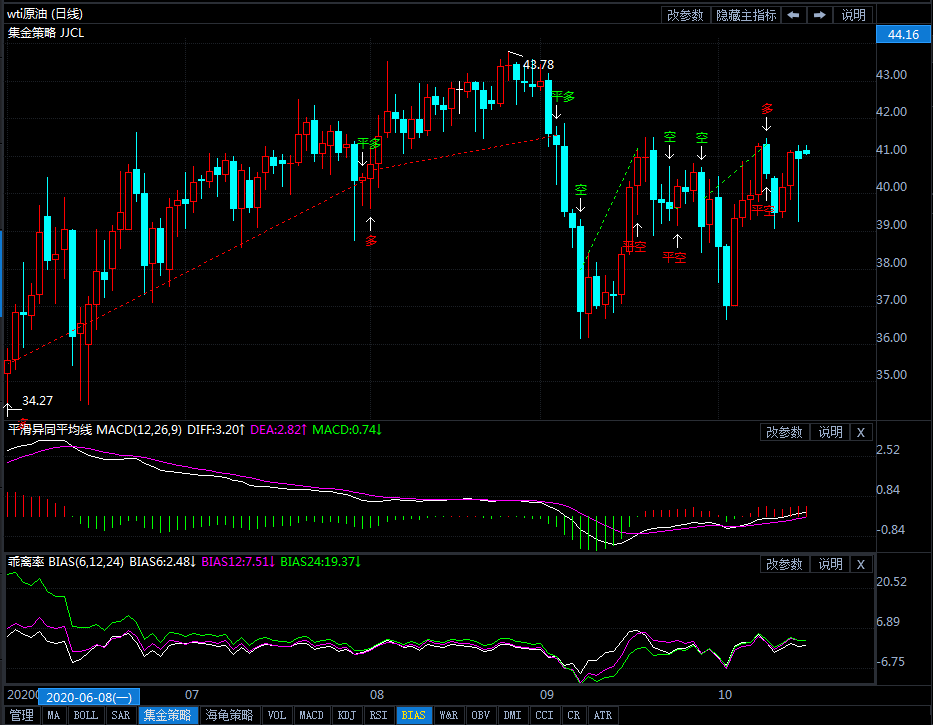Edit MACD parameters via 改参数

point(785,432)
